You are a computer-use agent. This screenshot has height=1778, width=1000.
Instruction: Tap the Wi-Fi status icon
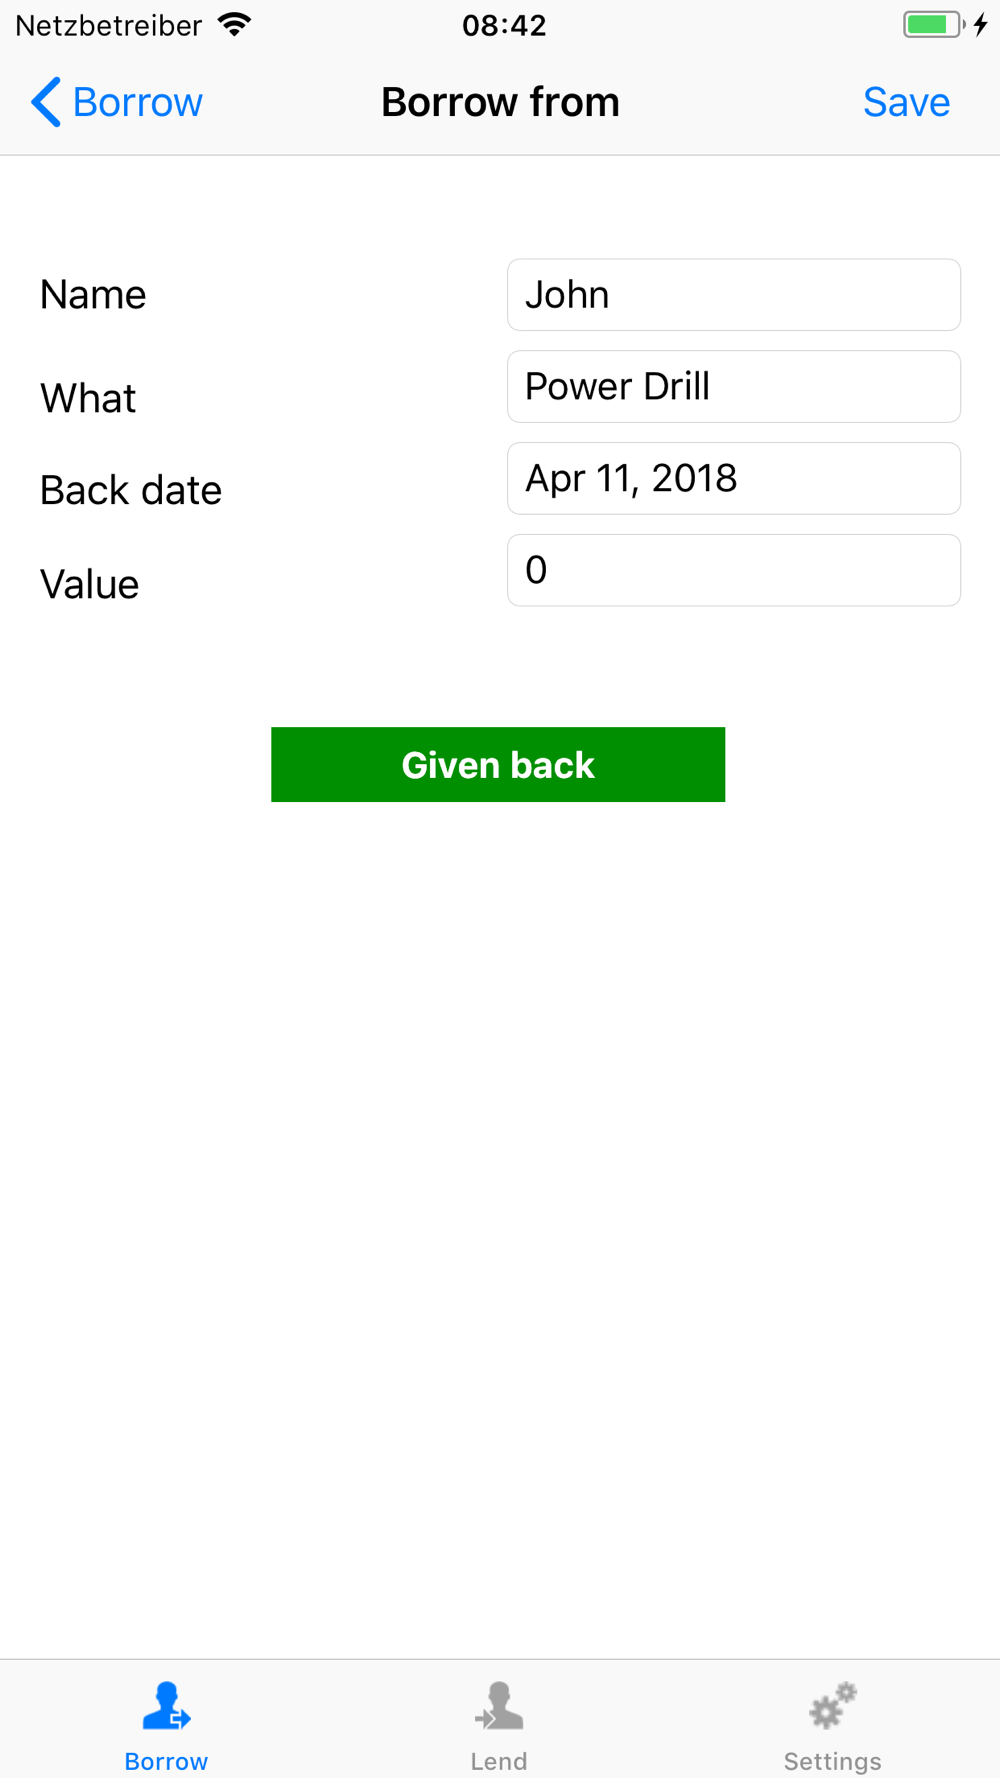(235, 25)
